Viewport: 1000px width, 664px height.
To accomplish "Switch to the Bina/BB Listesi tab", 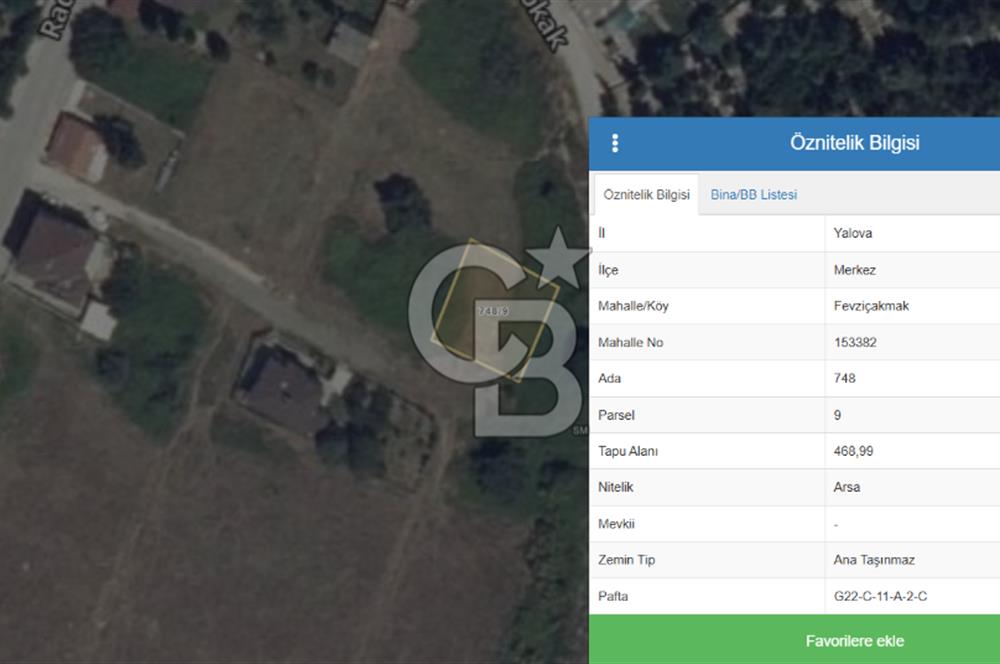I will [753, 195].
